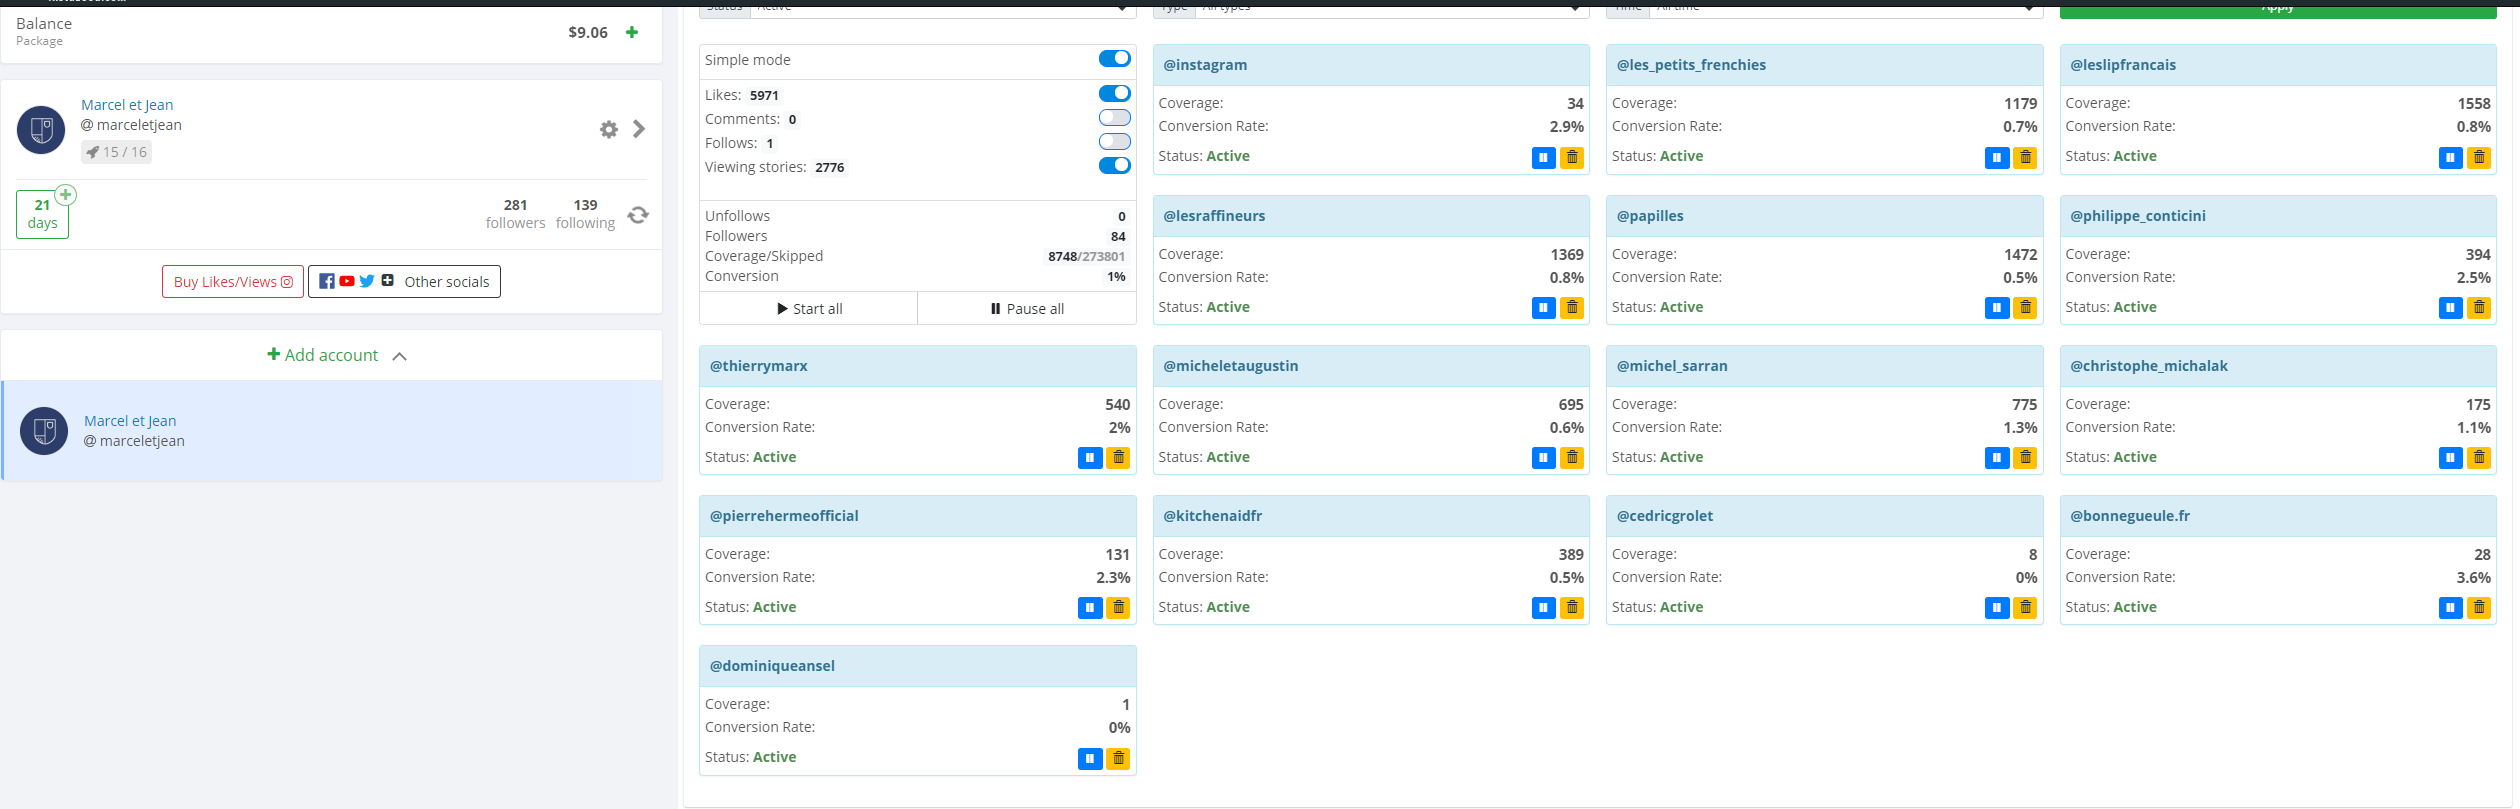
Task: Pause the @dominiqueansel target
Action: (x=1090, y=759)
